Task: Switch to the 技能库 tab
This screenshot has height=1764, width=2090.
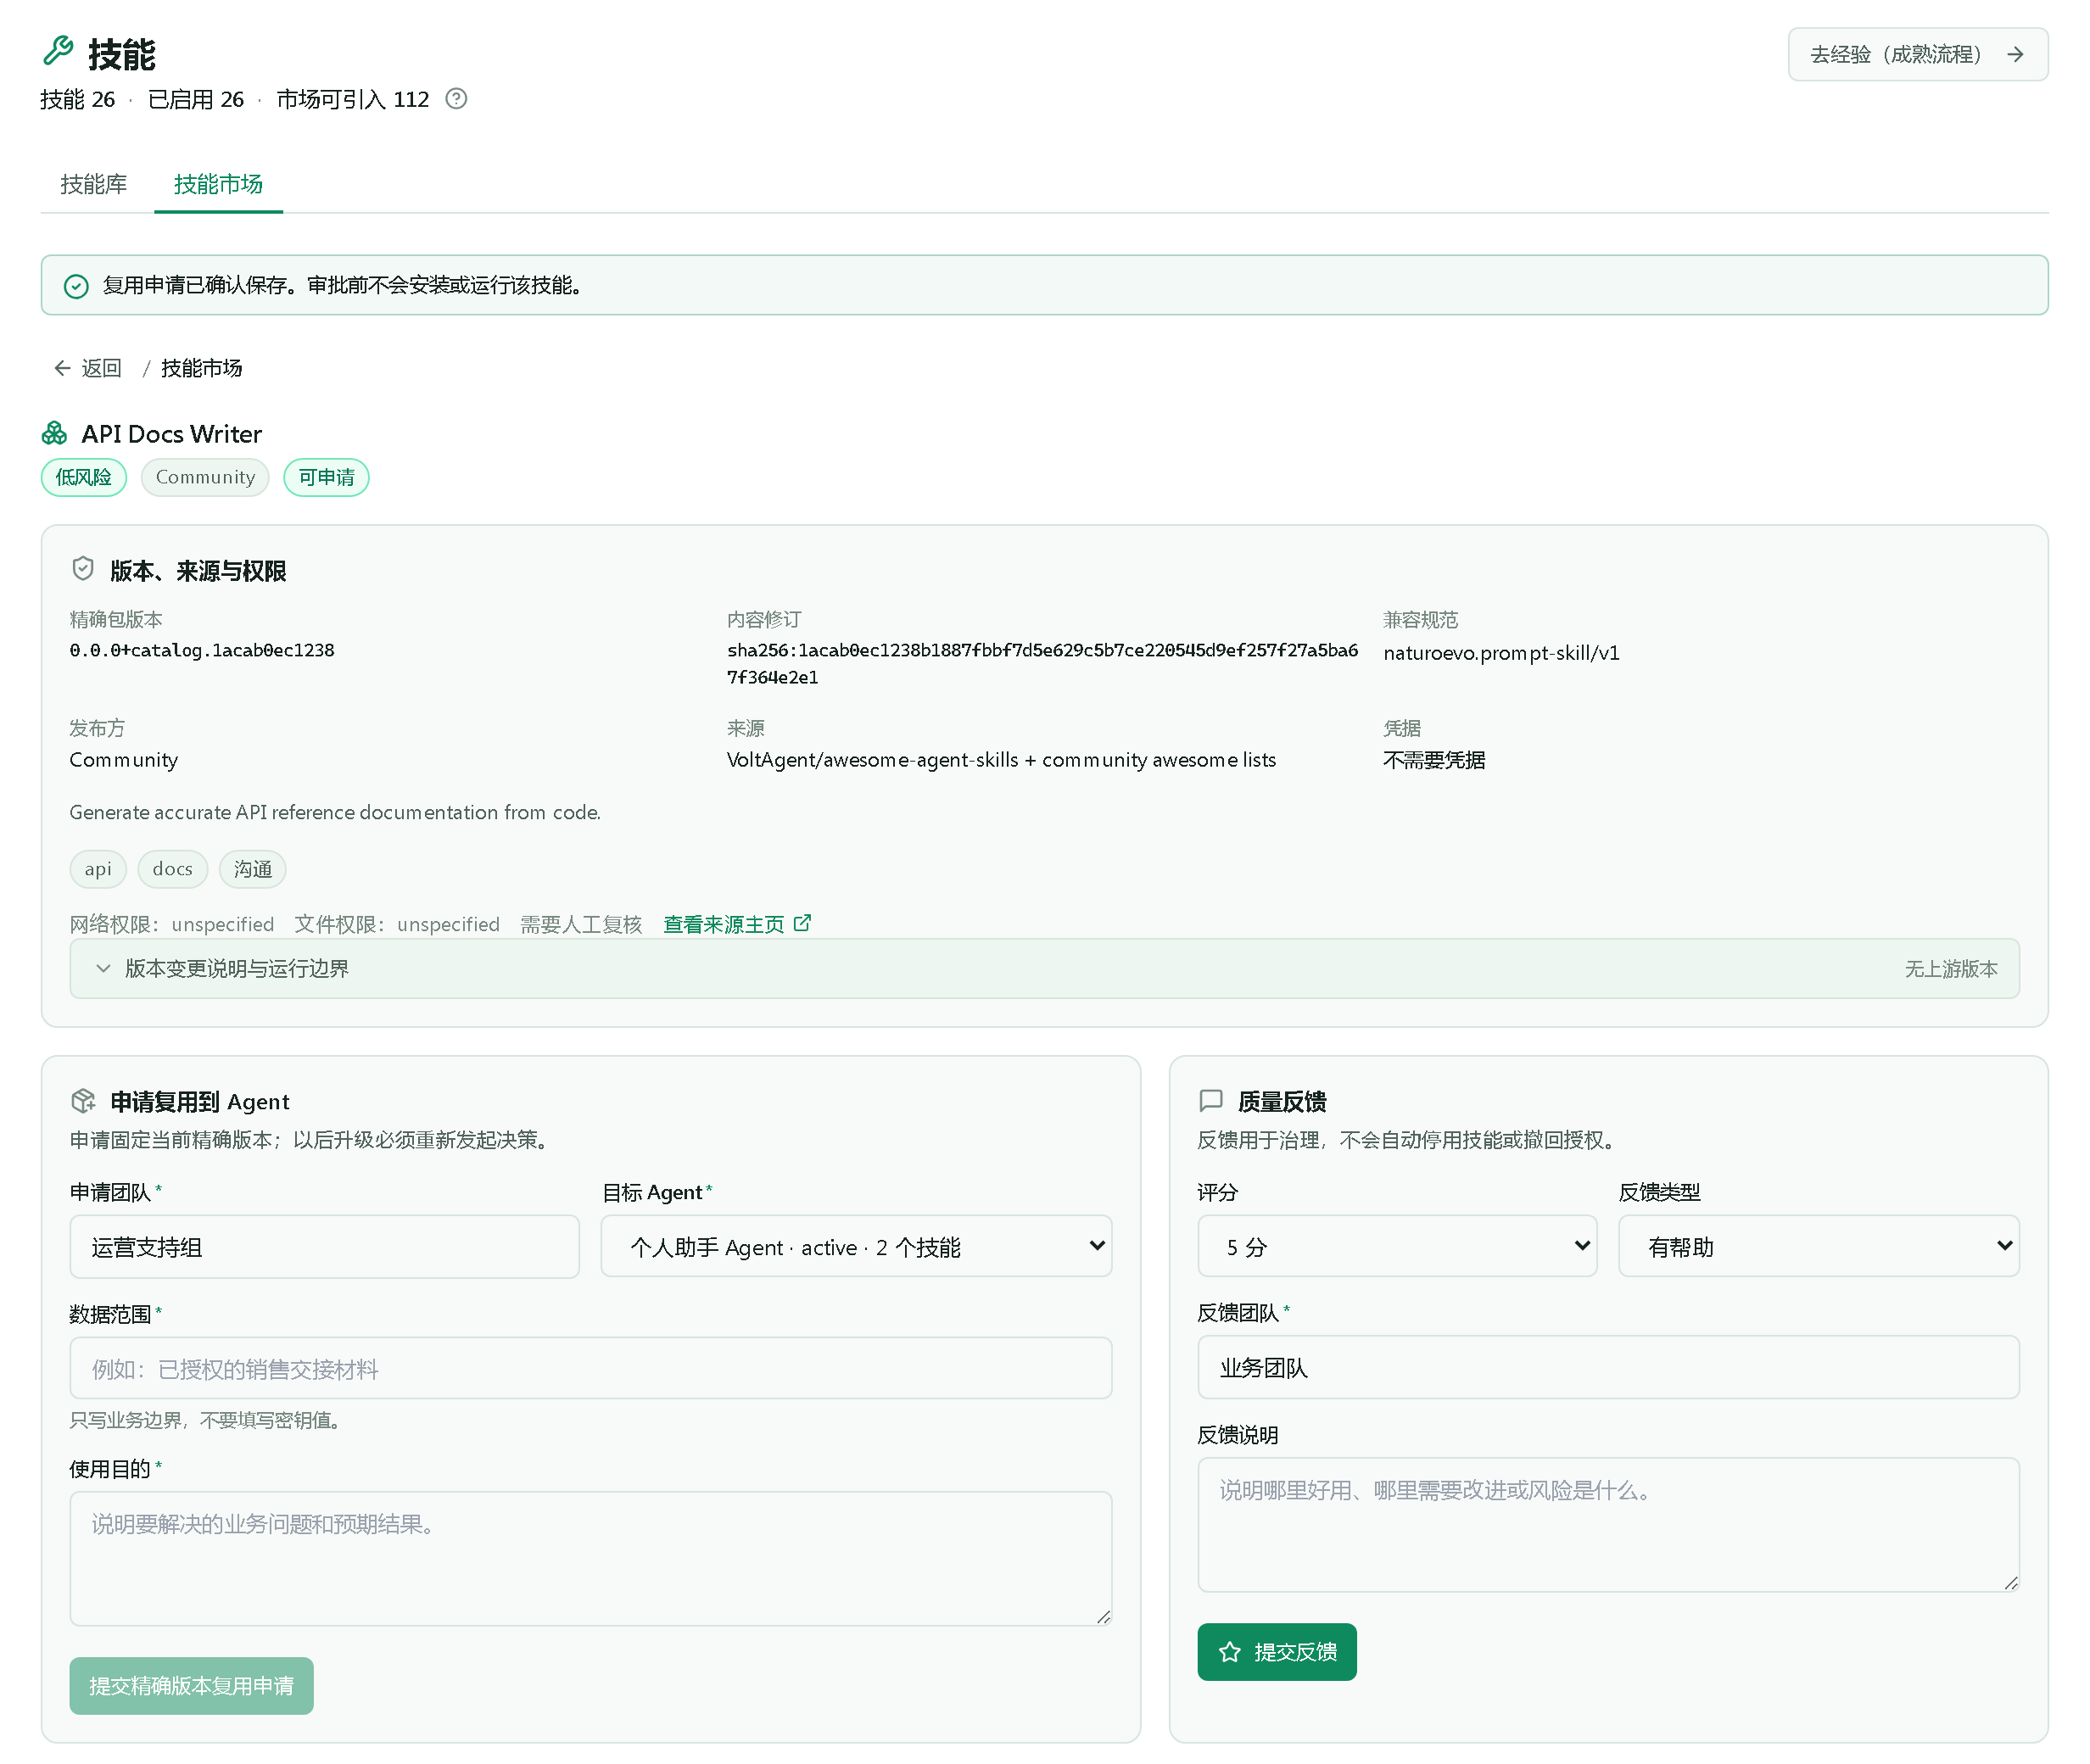Action: pyautogui.click(x=94, y=184)
